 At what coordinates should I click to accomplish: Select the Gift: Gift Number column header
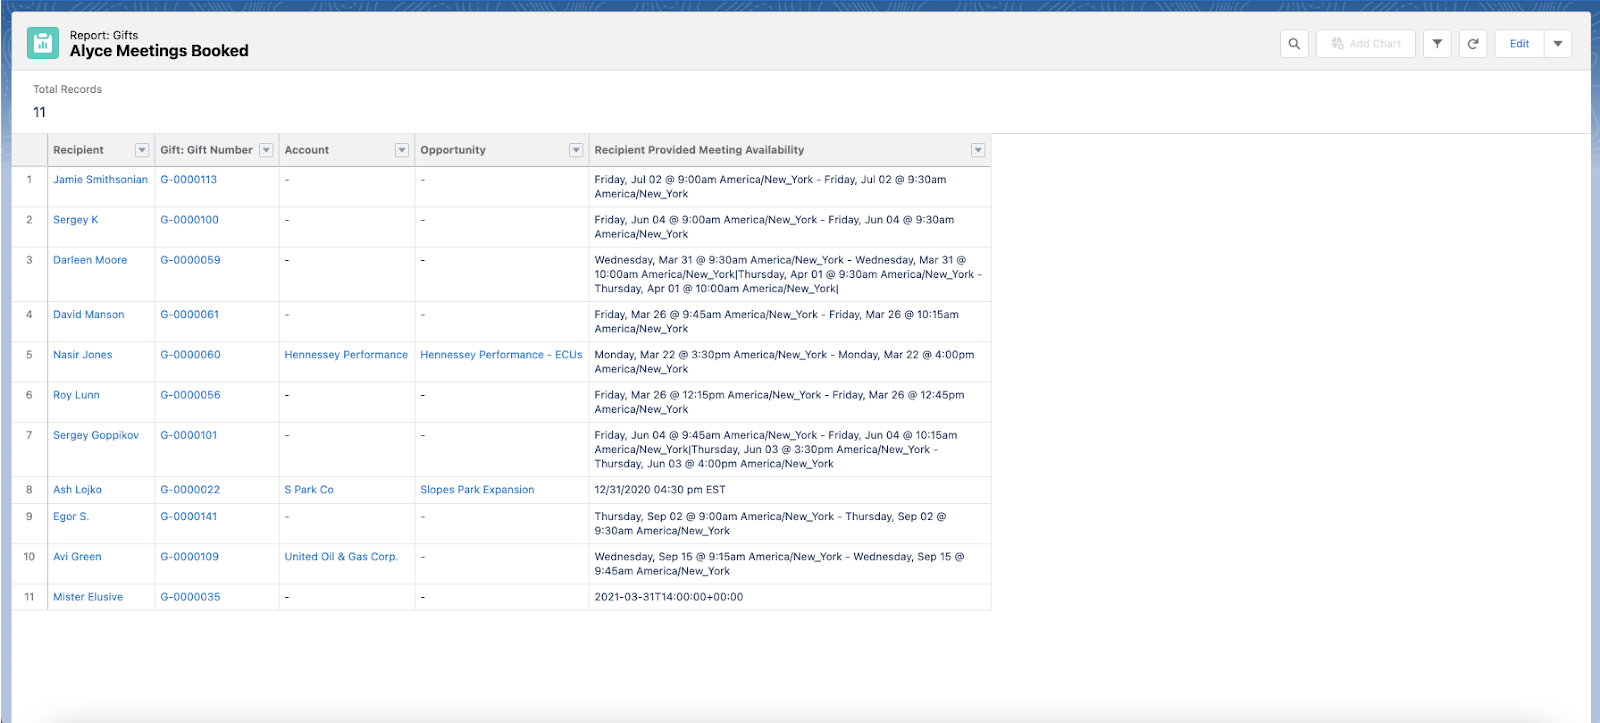[206, 150]
